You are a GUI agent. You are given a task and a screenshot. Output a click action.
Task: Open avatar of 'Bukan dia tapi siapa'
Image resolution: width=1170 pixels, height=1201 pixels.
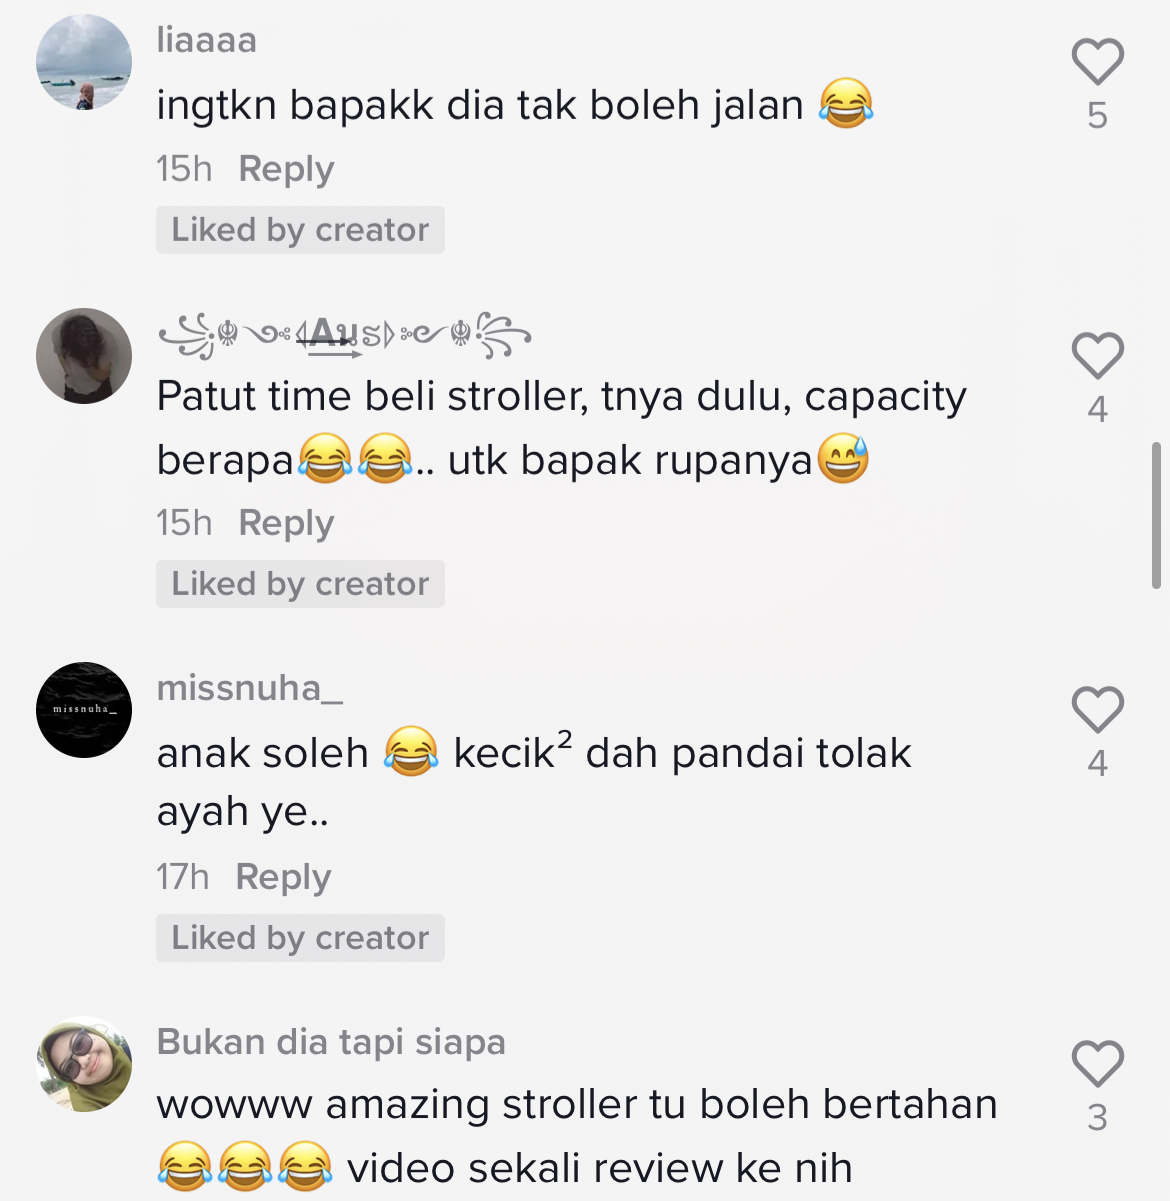click(x=84, y=1064)
